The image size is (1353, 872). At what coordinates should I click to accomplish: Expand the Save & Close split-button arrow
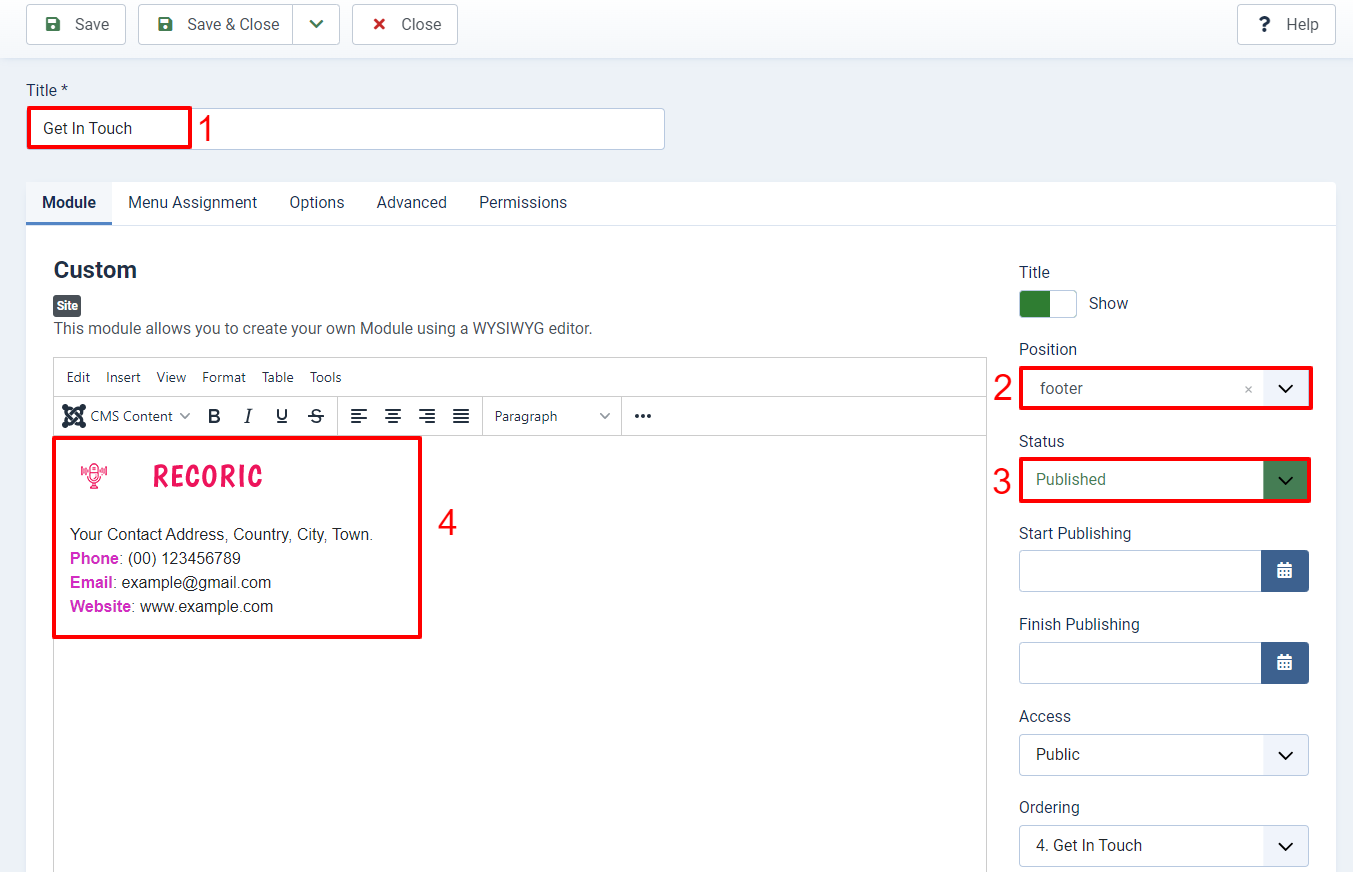(316, 24)
